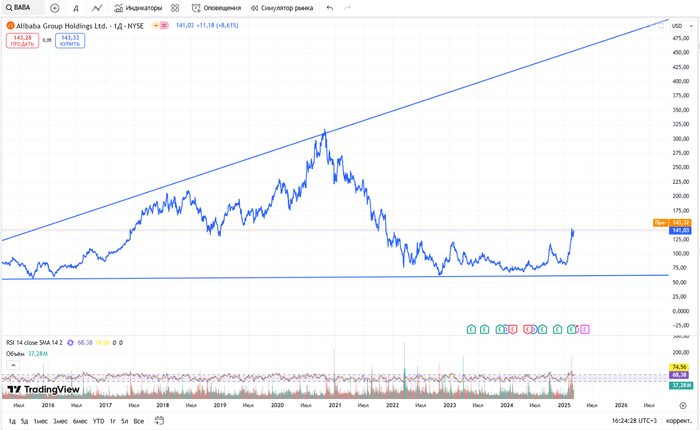Toggle the коррект. adjustment option
700x430 pixels.
[679, 421]
